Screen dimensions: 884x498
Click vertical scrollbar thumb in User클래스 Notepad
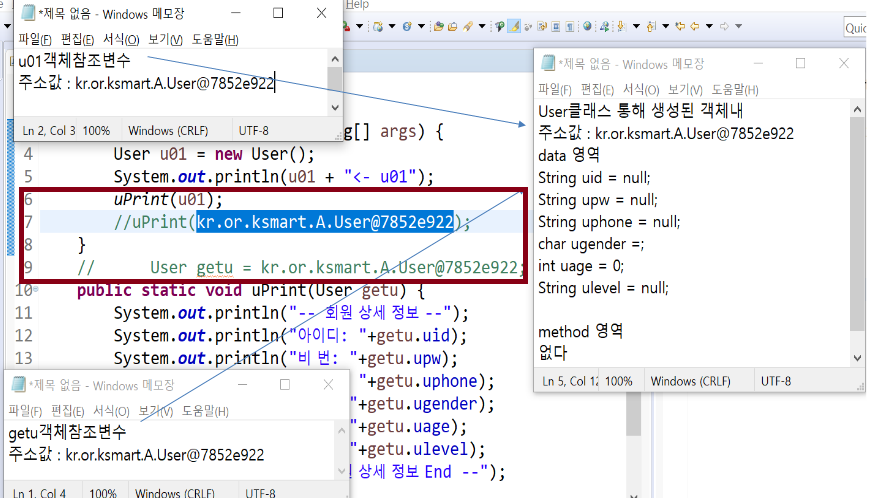(x=858, y=224)
